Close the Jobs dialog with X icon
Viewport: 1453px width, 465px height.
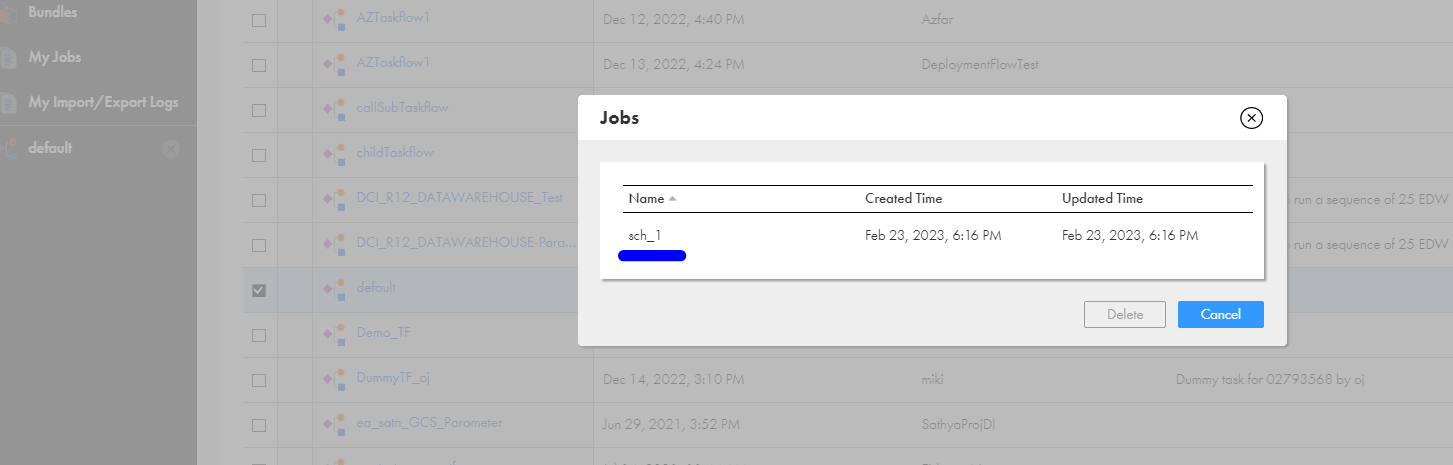pos(1251,118)
